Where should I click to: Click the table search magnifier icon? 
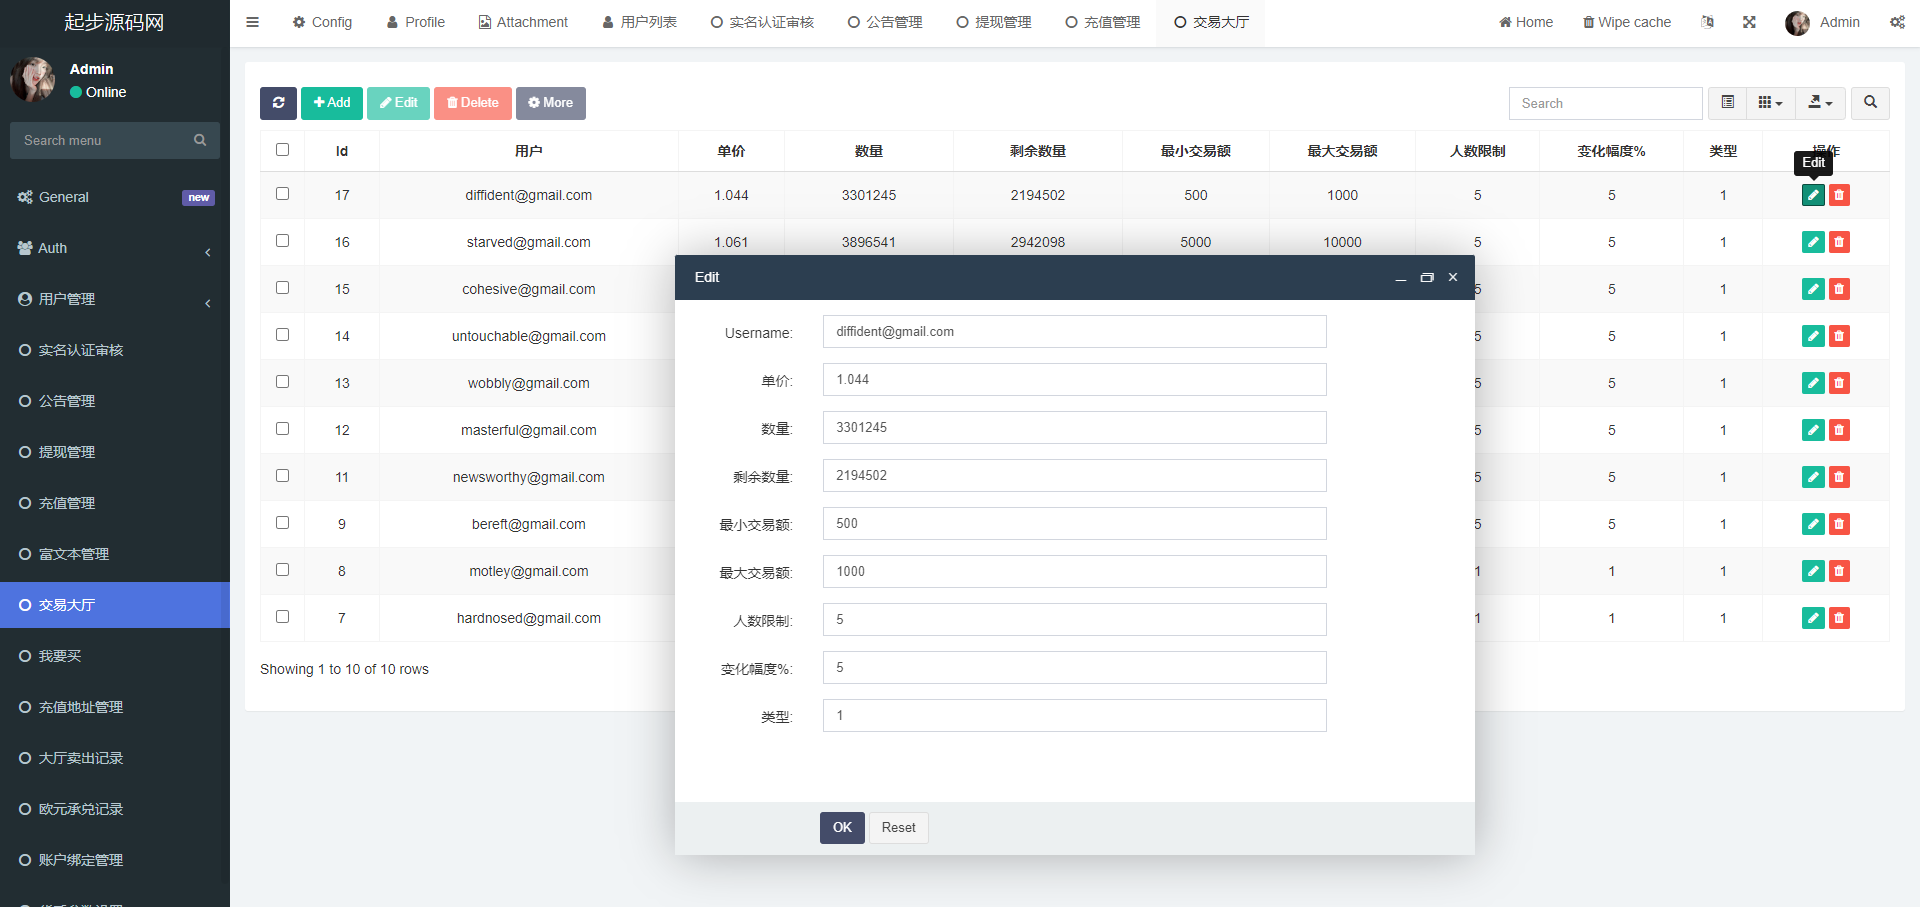pos(1870,103)
